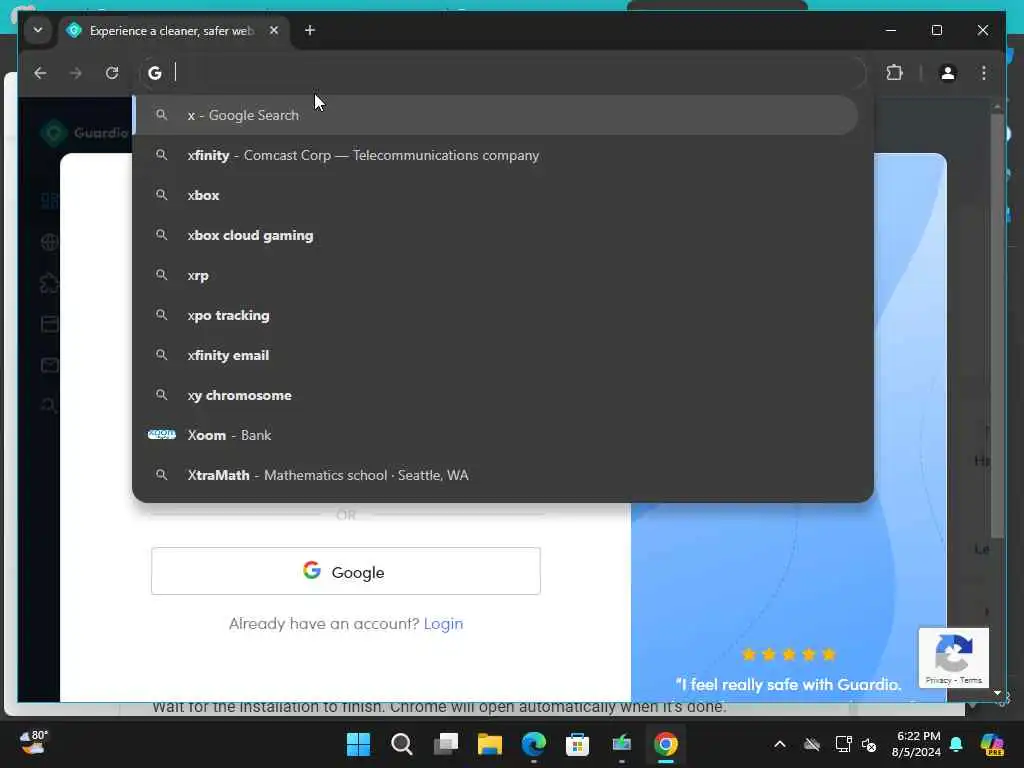
Task: Choose the 'xfinity - Comcast Corp' suggestion
Action: (x=496, y=155)
